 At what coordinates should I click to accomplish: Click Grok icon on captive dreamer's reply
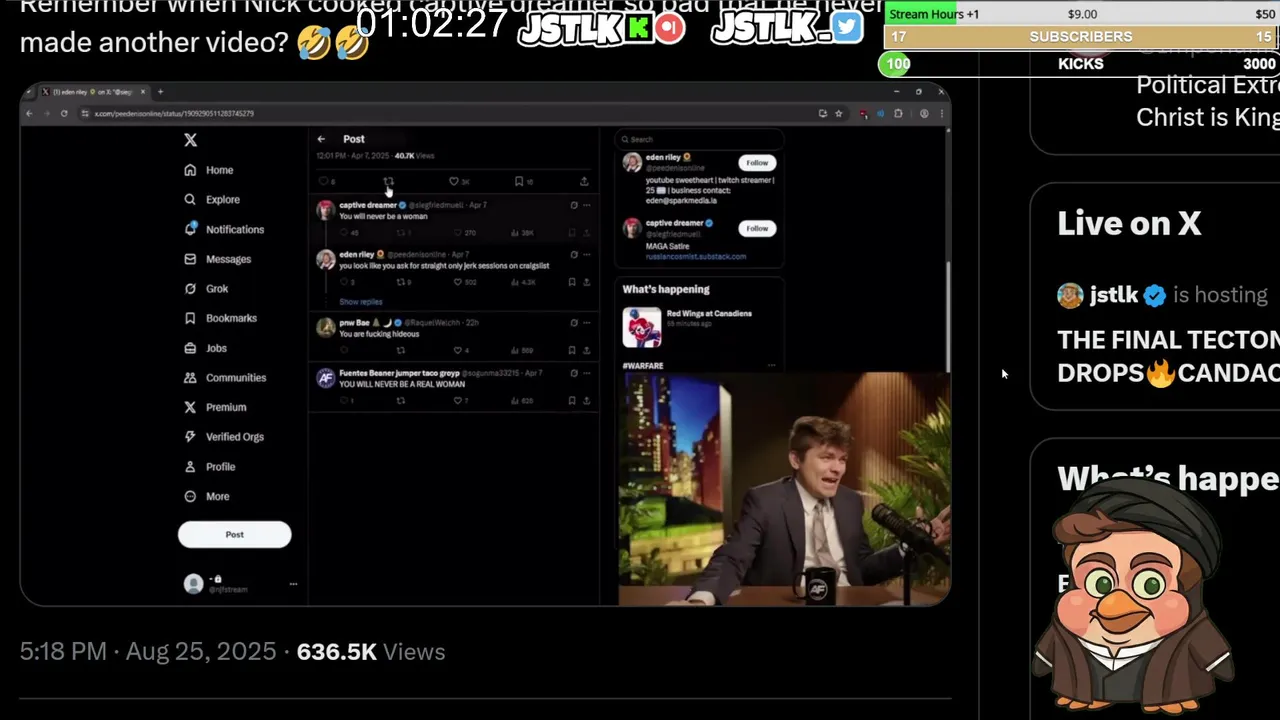(x=574, y=205)
